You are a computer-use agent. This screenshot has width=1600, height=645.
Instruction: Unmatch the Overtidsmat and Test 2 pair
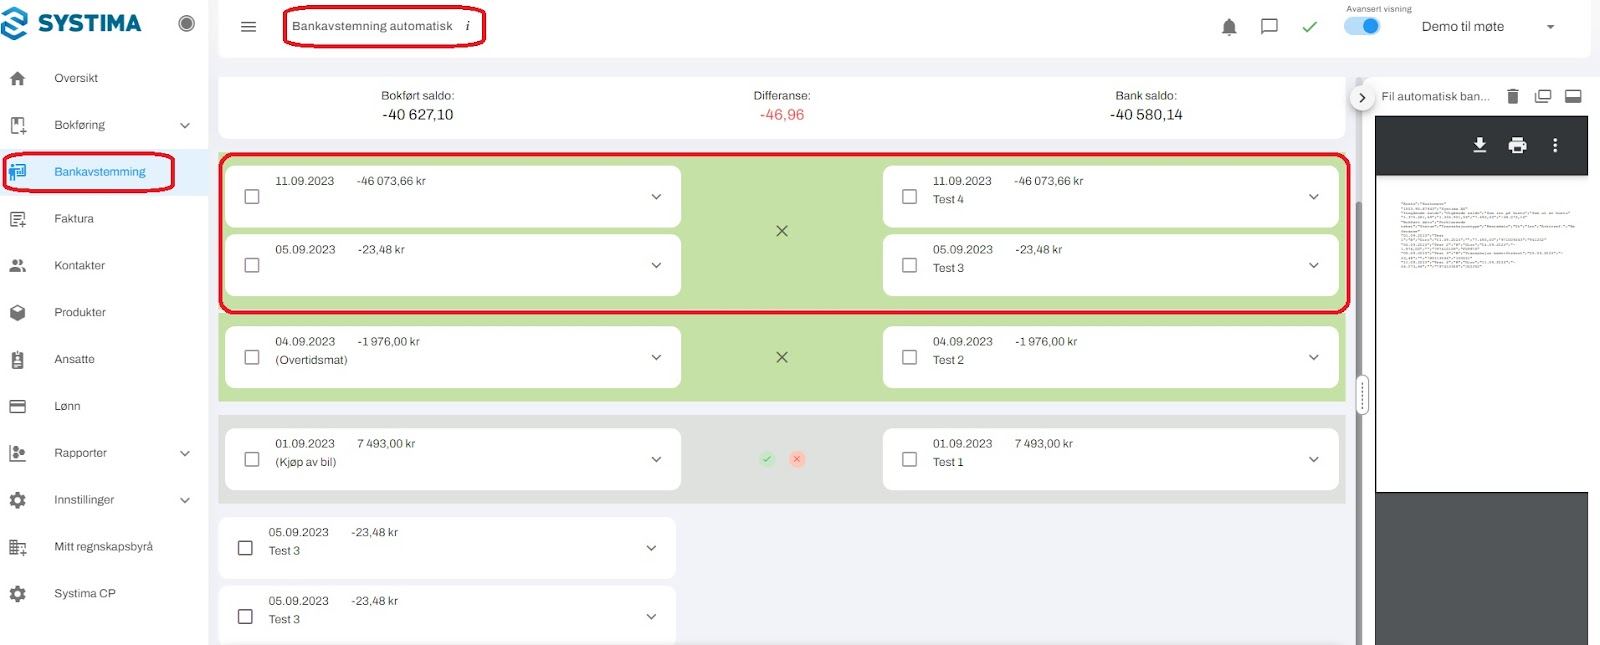tap(782, 357)
